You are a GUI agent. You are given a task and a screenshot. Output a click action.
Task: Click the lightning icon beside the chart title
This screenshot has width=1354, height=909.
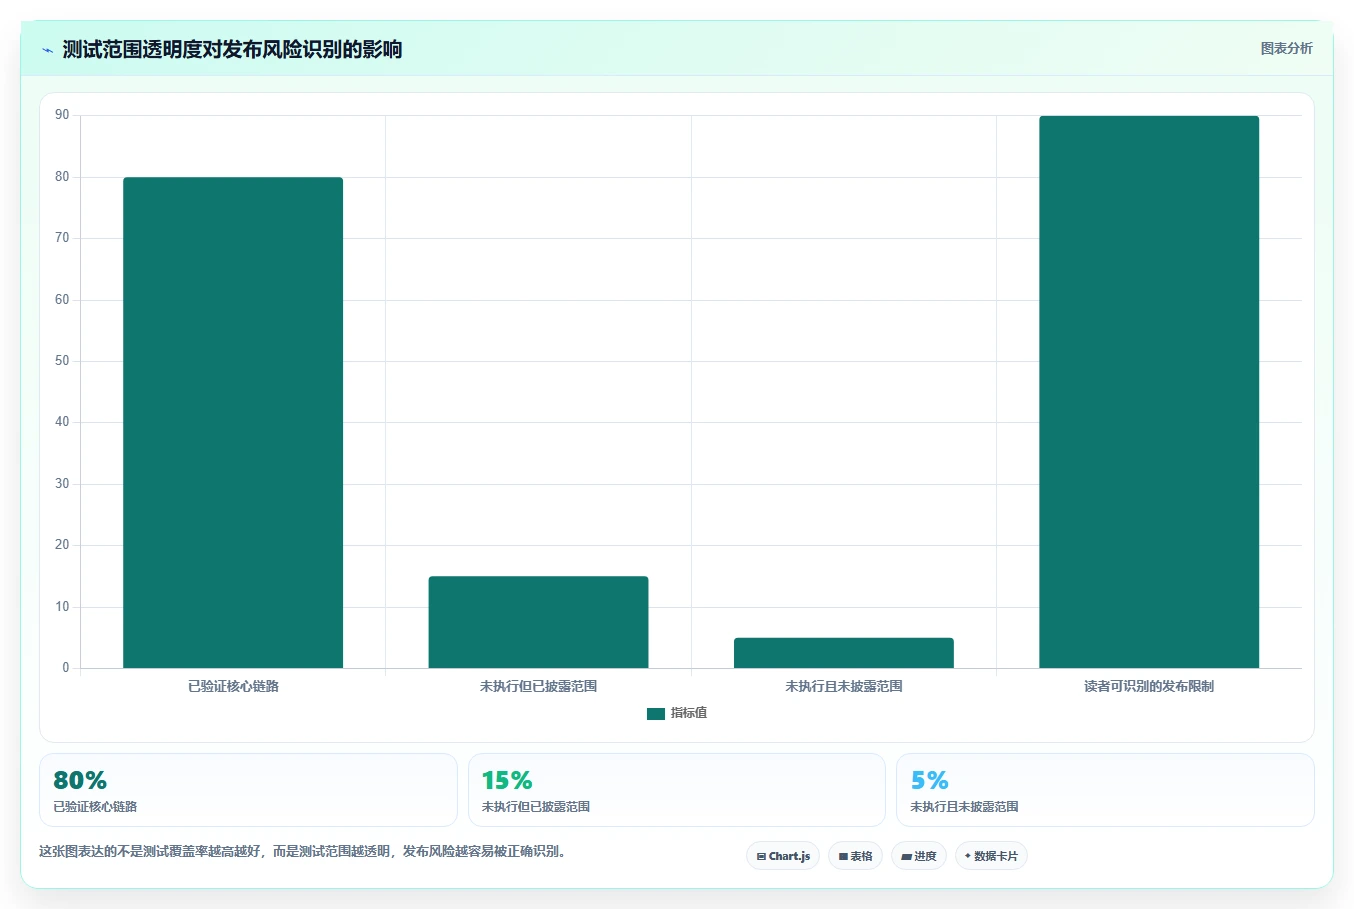tap(47, 50)
